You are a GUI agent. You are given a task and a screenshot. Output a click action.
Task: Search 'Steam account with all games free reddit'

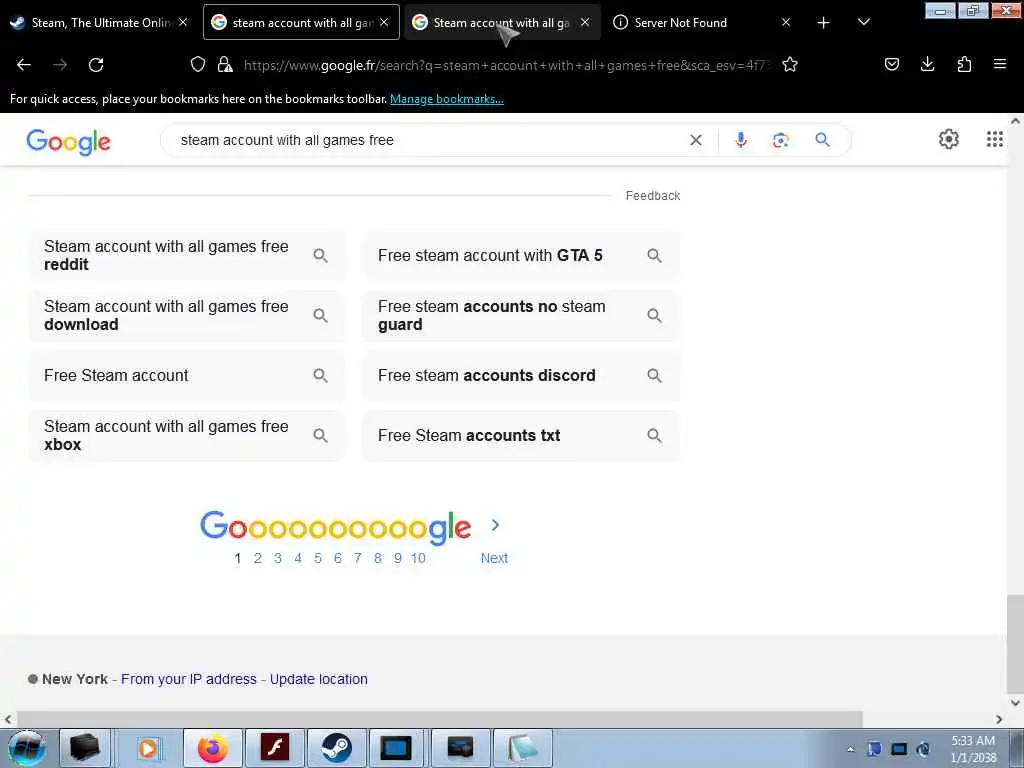186,255
